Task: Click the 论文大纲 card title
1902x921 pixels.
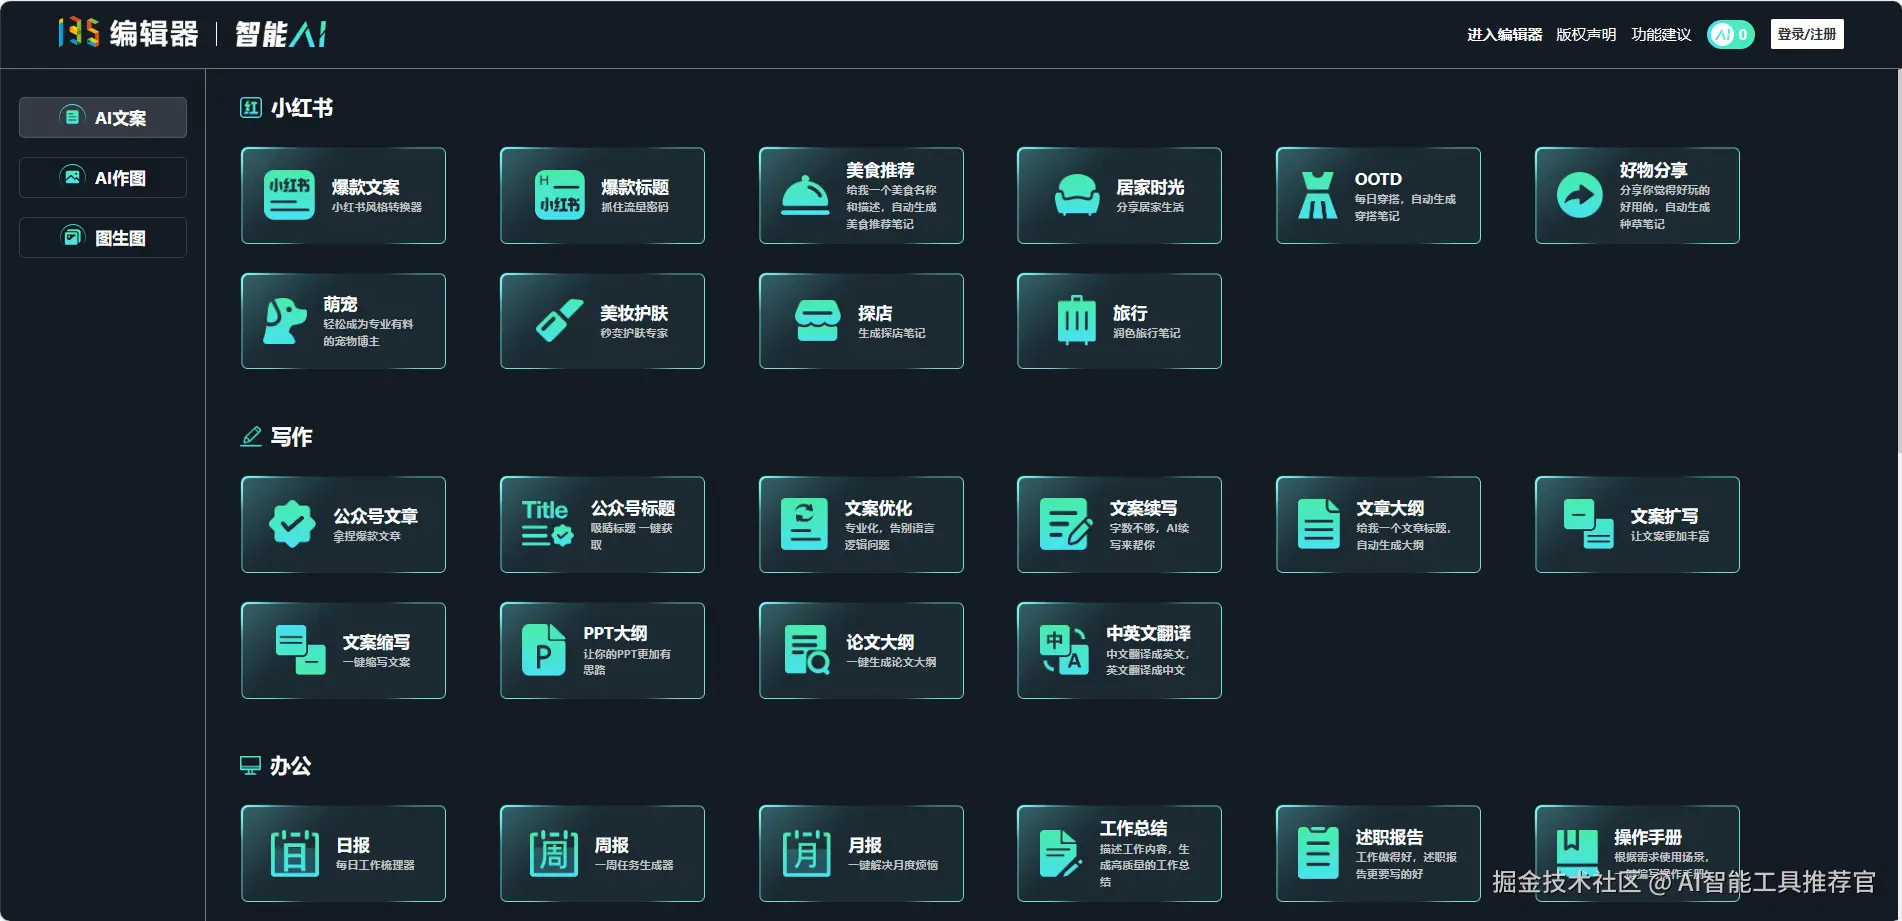Action: point(880,642)
